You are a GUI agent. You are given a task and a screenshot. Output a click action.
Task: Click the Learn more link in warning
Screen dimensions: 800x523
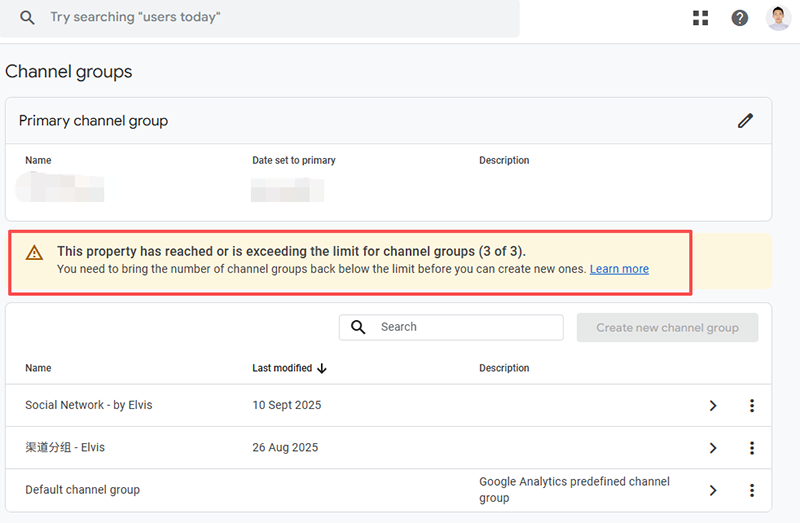point(619,269)
